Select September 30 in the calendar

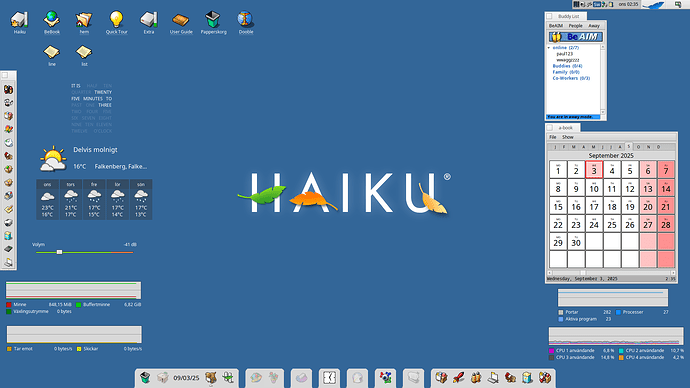coord(576,242)
